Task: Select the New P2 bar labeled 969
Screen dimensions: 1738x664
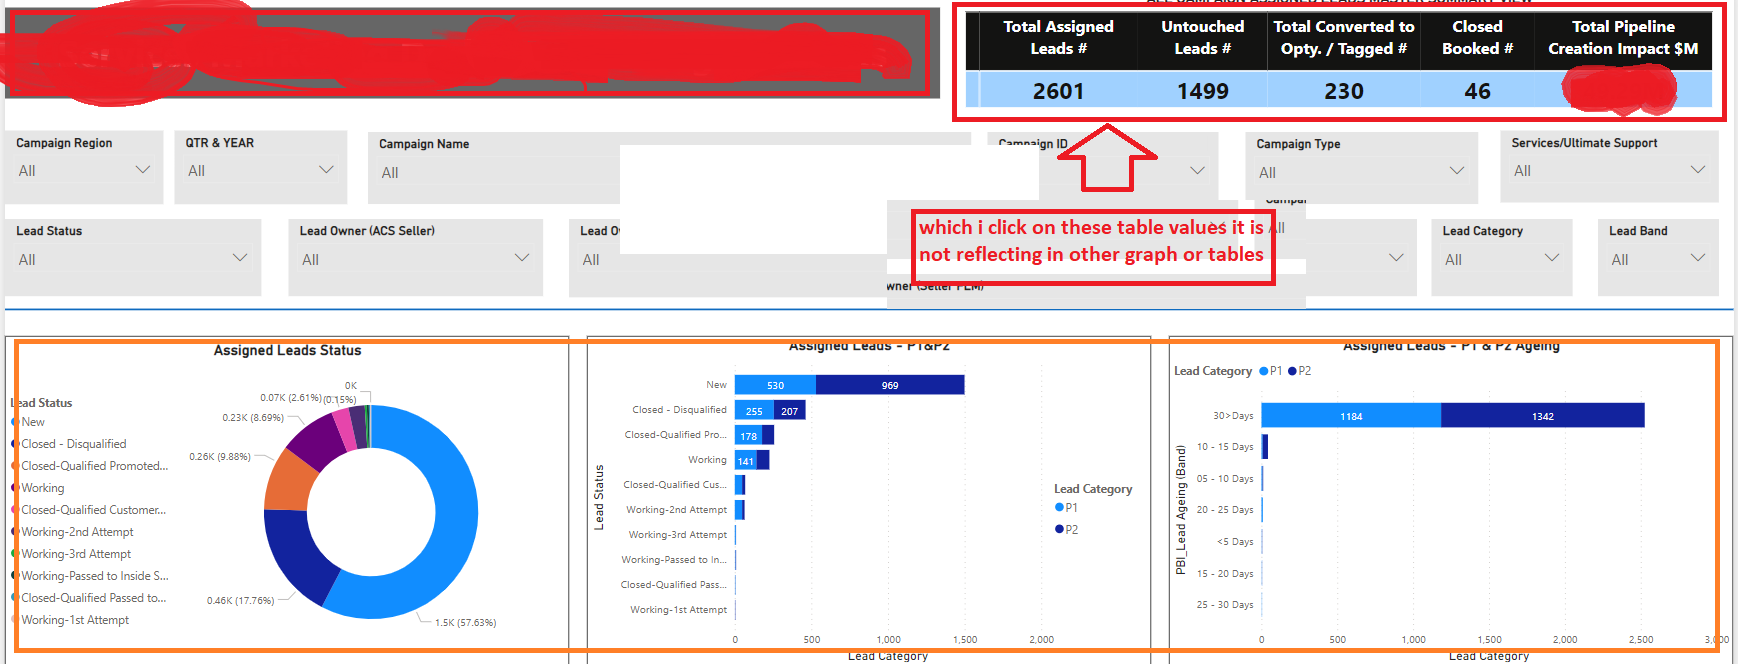Action: coord(890,385)
